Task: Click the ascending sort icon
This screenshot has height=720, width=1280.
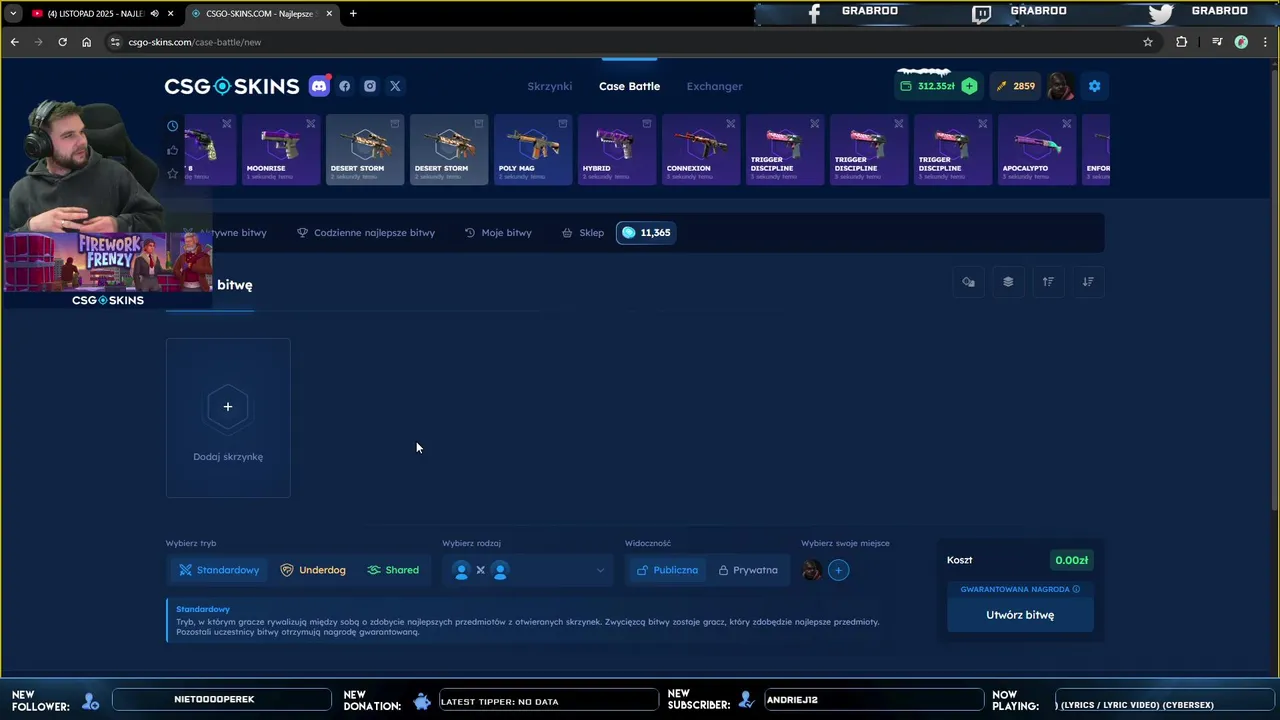Action: point(1048,282)
